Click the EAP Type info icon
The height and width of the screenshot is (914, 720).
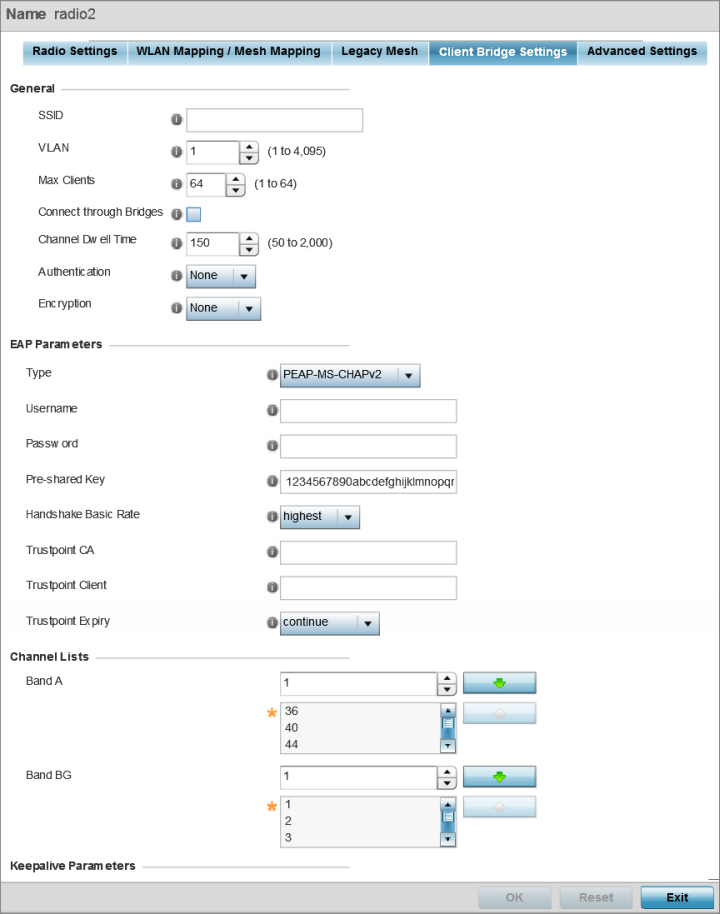tap(272, 375)
